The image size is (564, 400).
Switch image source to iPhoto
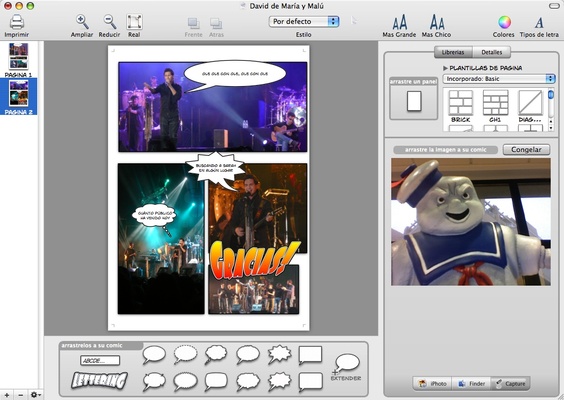click(x=432, y=383)
